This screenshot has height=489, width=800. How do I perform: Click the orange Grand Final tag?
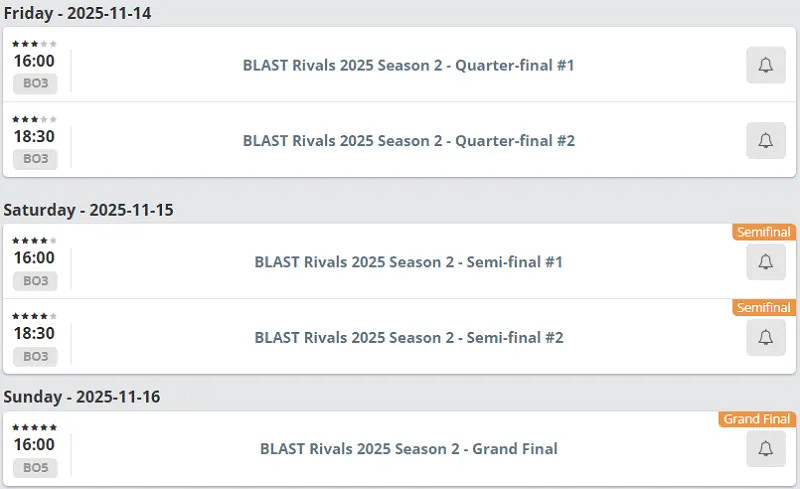pyautogui.click(x=757, y=419)
